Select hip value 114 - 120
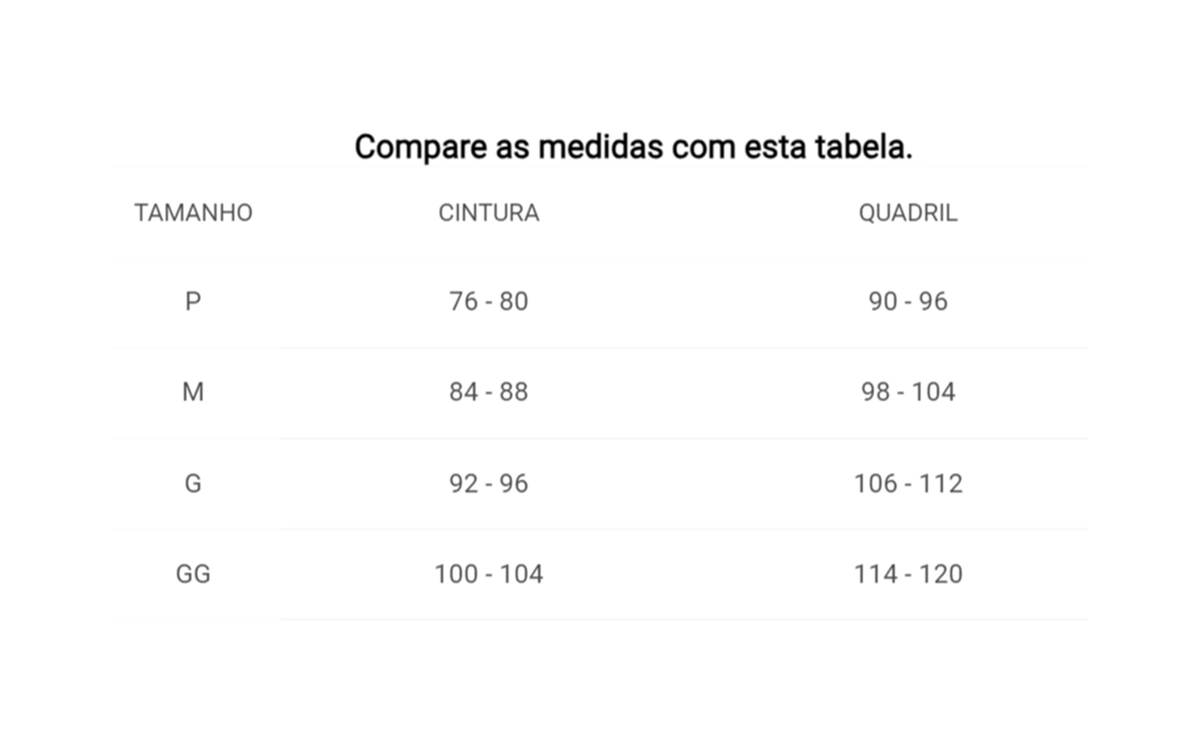Screen dimensions: 1200x735 908,574
